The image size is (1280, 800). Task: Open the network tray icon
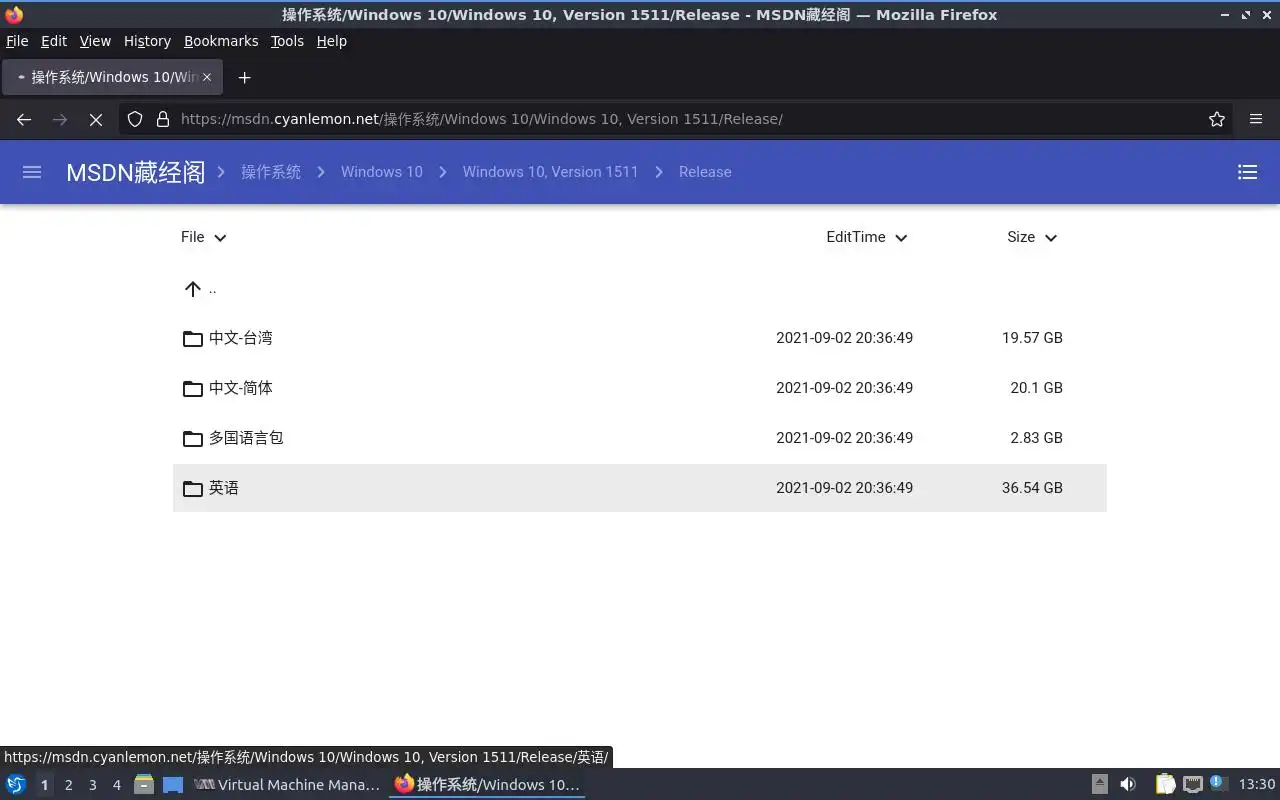coord(1193,784)
